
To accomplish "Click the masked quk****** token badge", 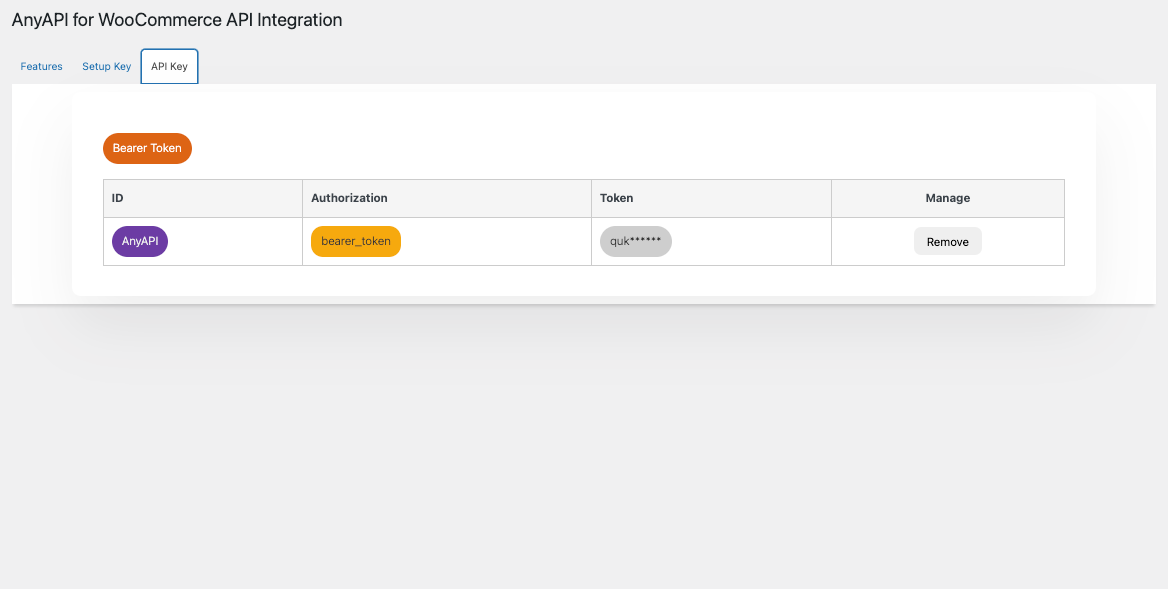I will pyautogui.click(x=635, y=242).
